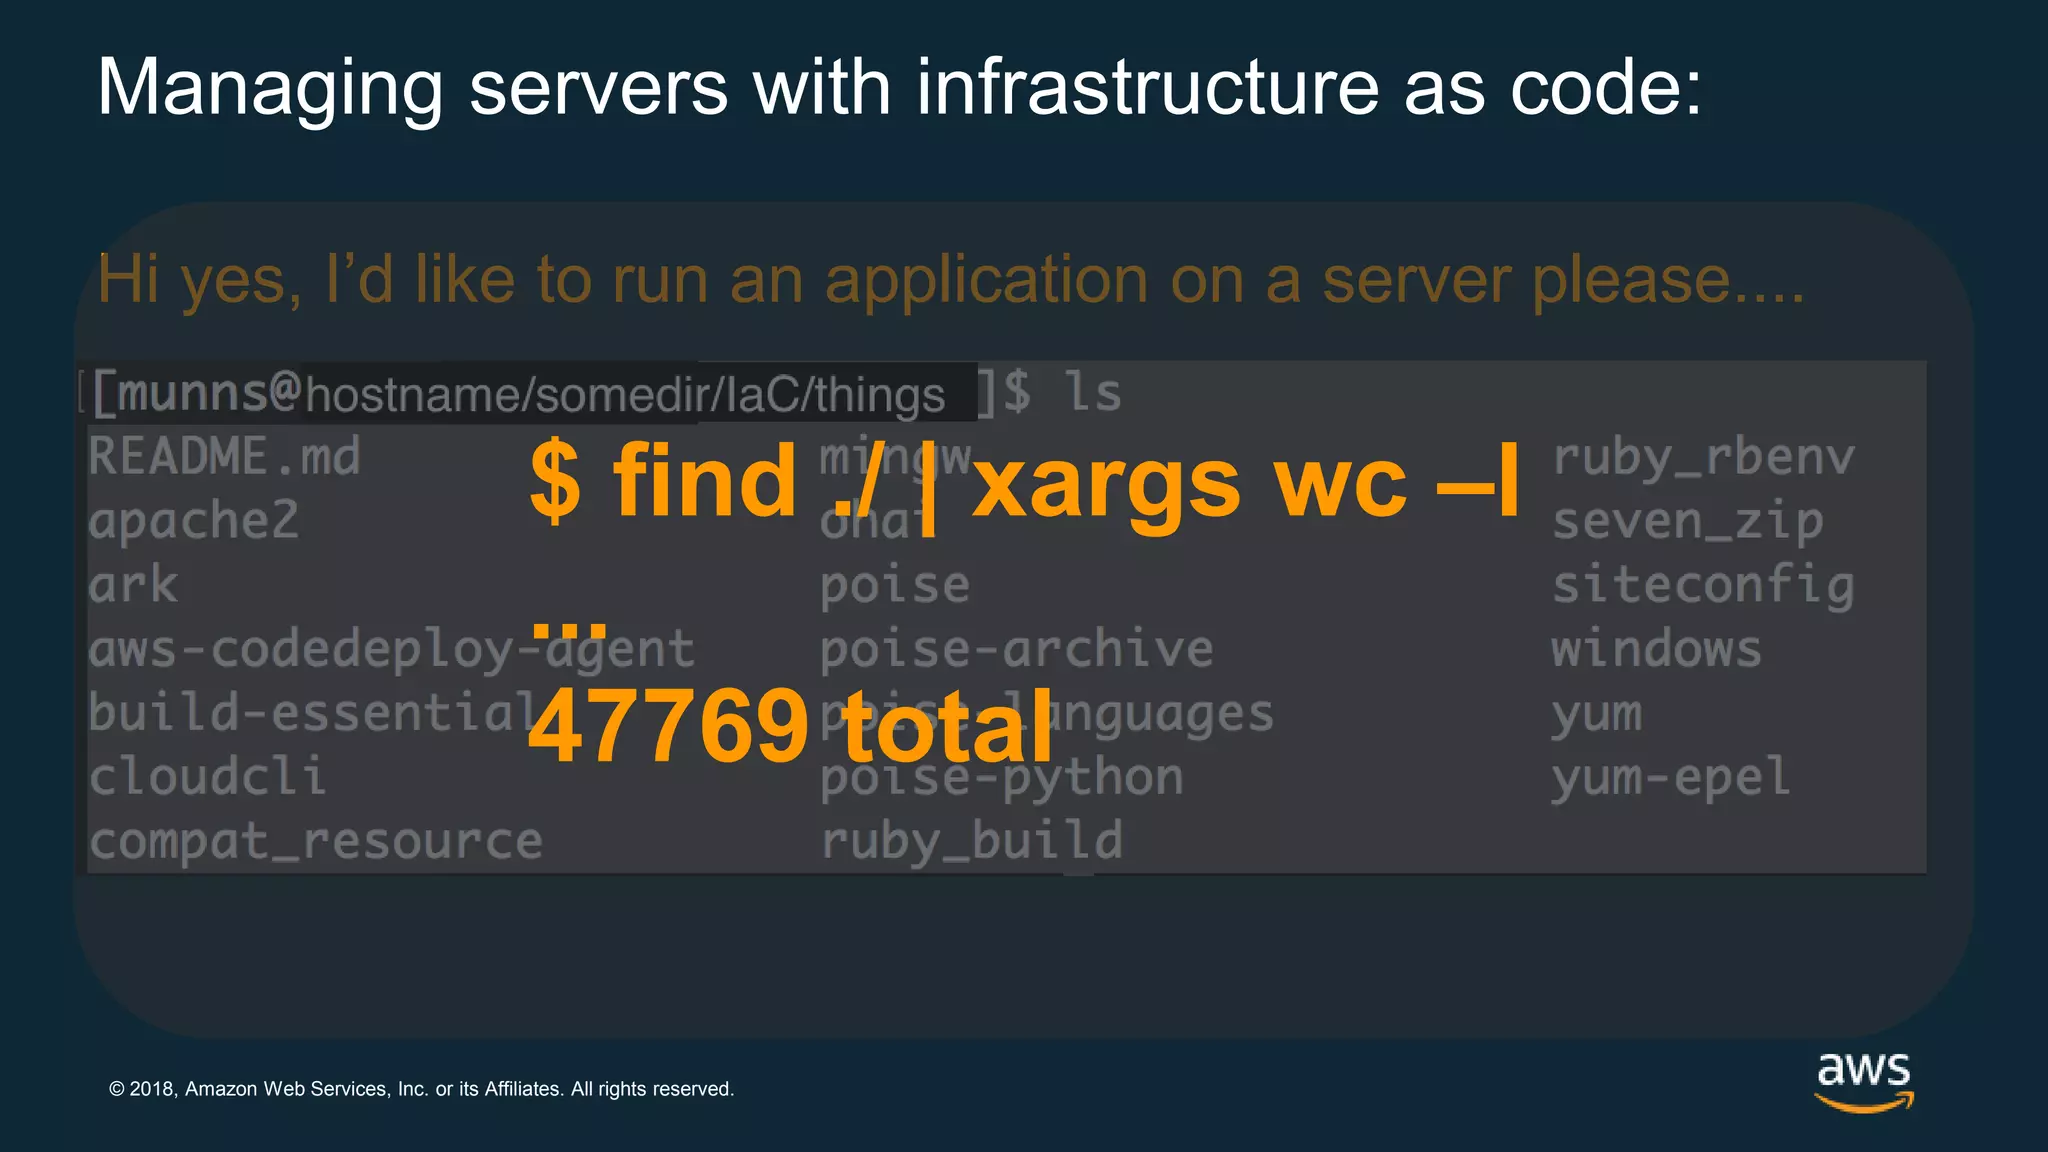This screenshot has height=1152, width=2048.
Task: Click ruby_build entry
Action: tap(972, 841)
